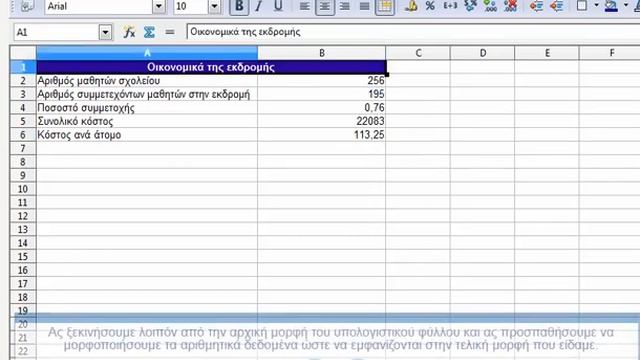
Task: Select row 4 header
Action: coord(23,108)
